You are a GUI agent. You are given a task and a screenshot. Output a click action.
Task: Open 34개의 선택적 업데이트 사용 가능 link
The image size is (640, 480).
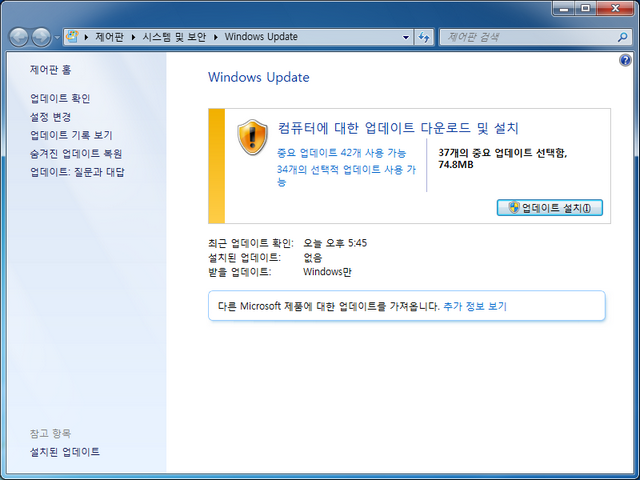tap(346, 176)
